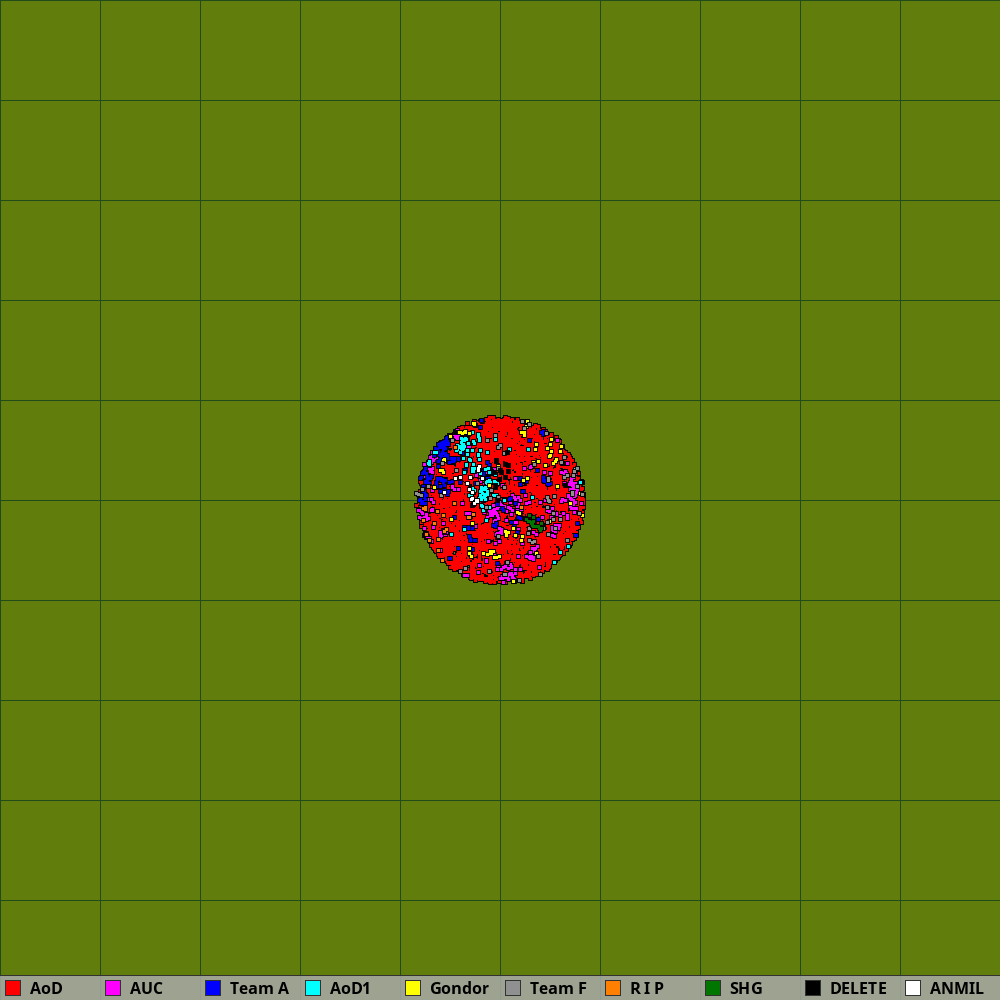The height and width of the screenshot is (1000, 1000).
Task: Click the Gondor team label
Action: (x=459, y=988)
